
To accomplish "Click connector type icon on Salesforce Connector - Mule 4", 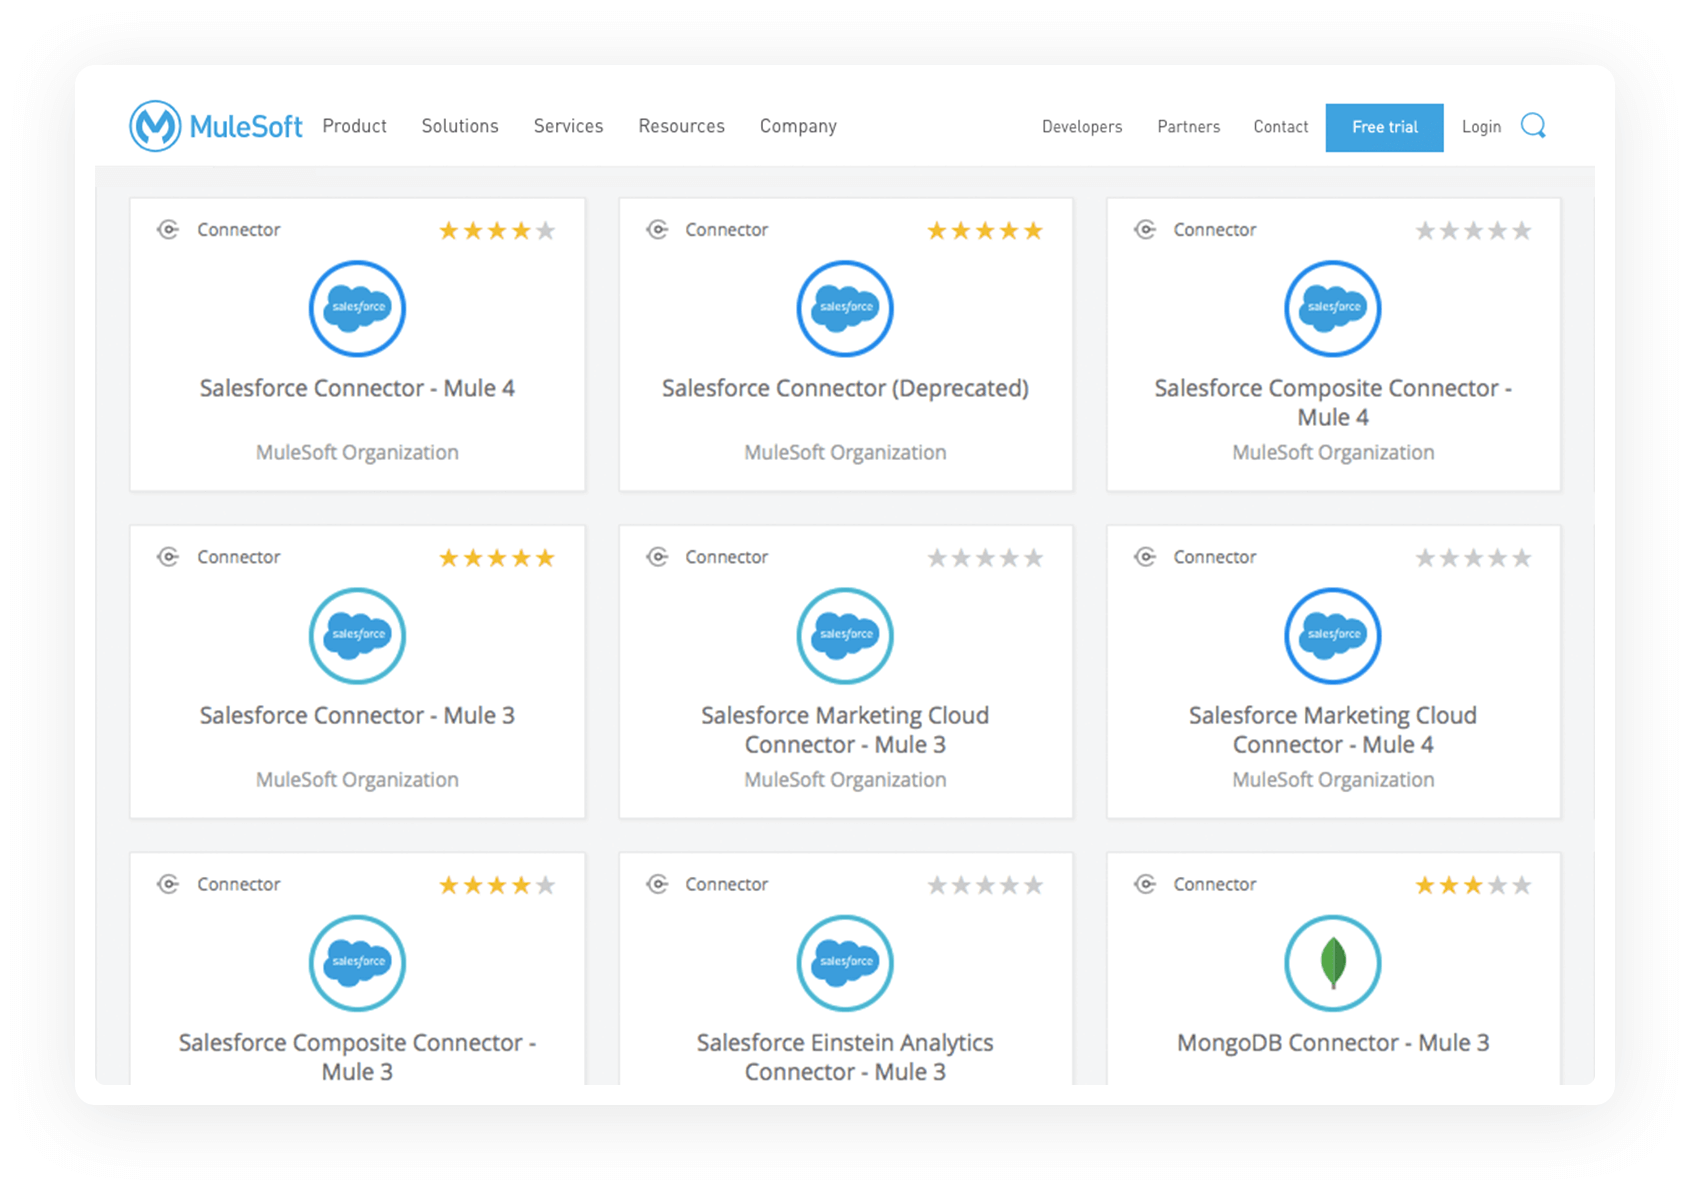I will [168, 230].
